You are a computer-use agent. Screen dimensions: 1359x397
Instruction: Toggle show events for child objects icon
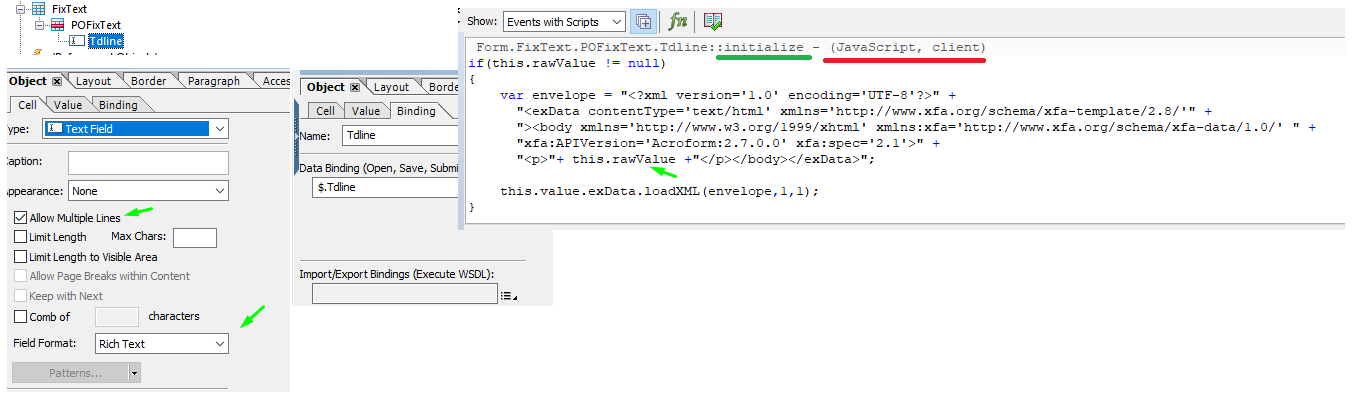644,21
